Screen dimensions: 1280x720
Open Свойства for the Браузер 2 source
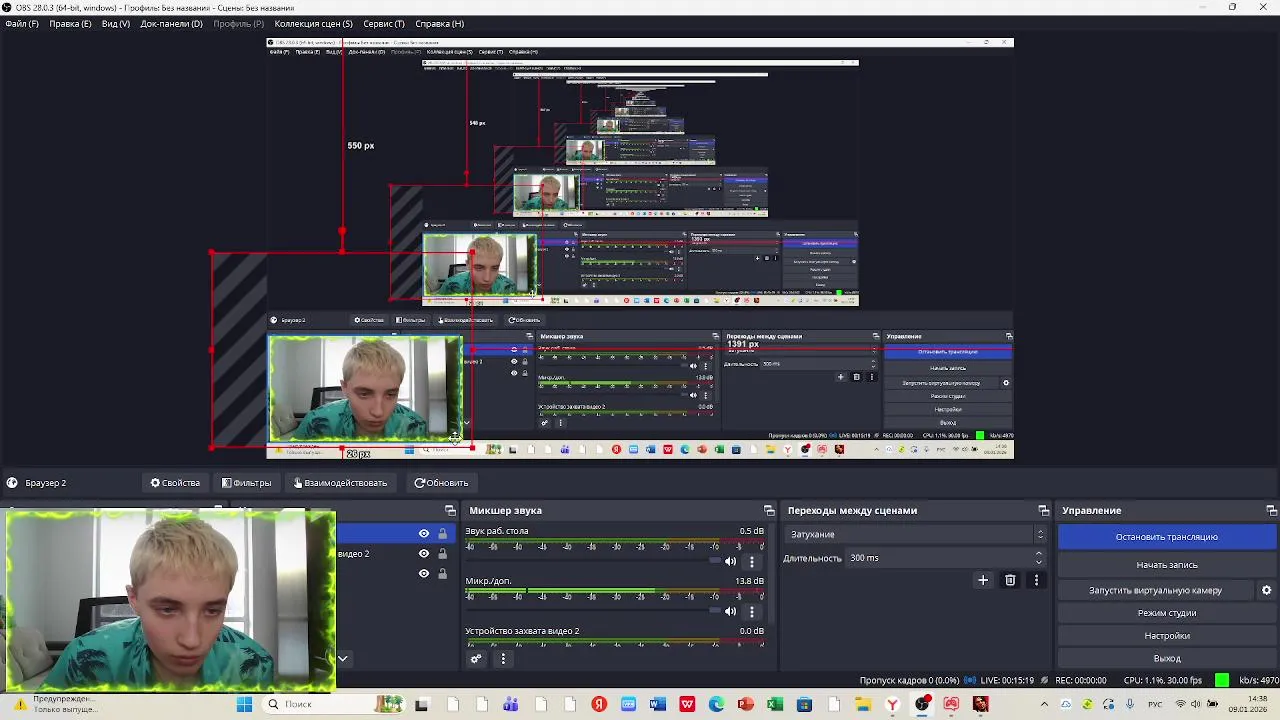pos(175,483)
